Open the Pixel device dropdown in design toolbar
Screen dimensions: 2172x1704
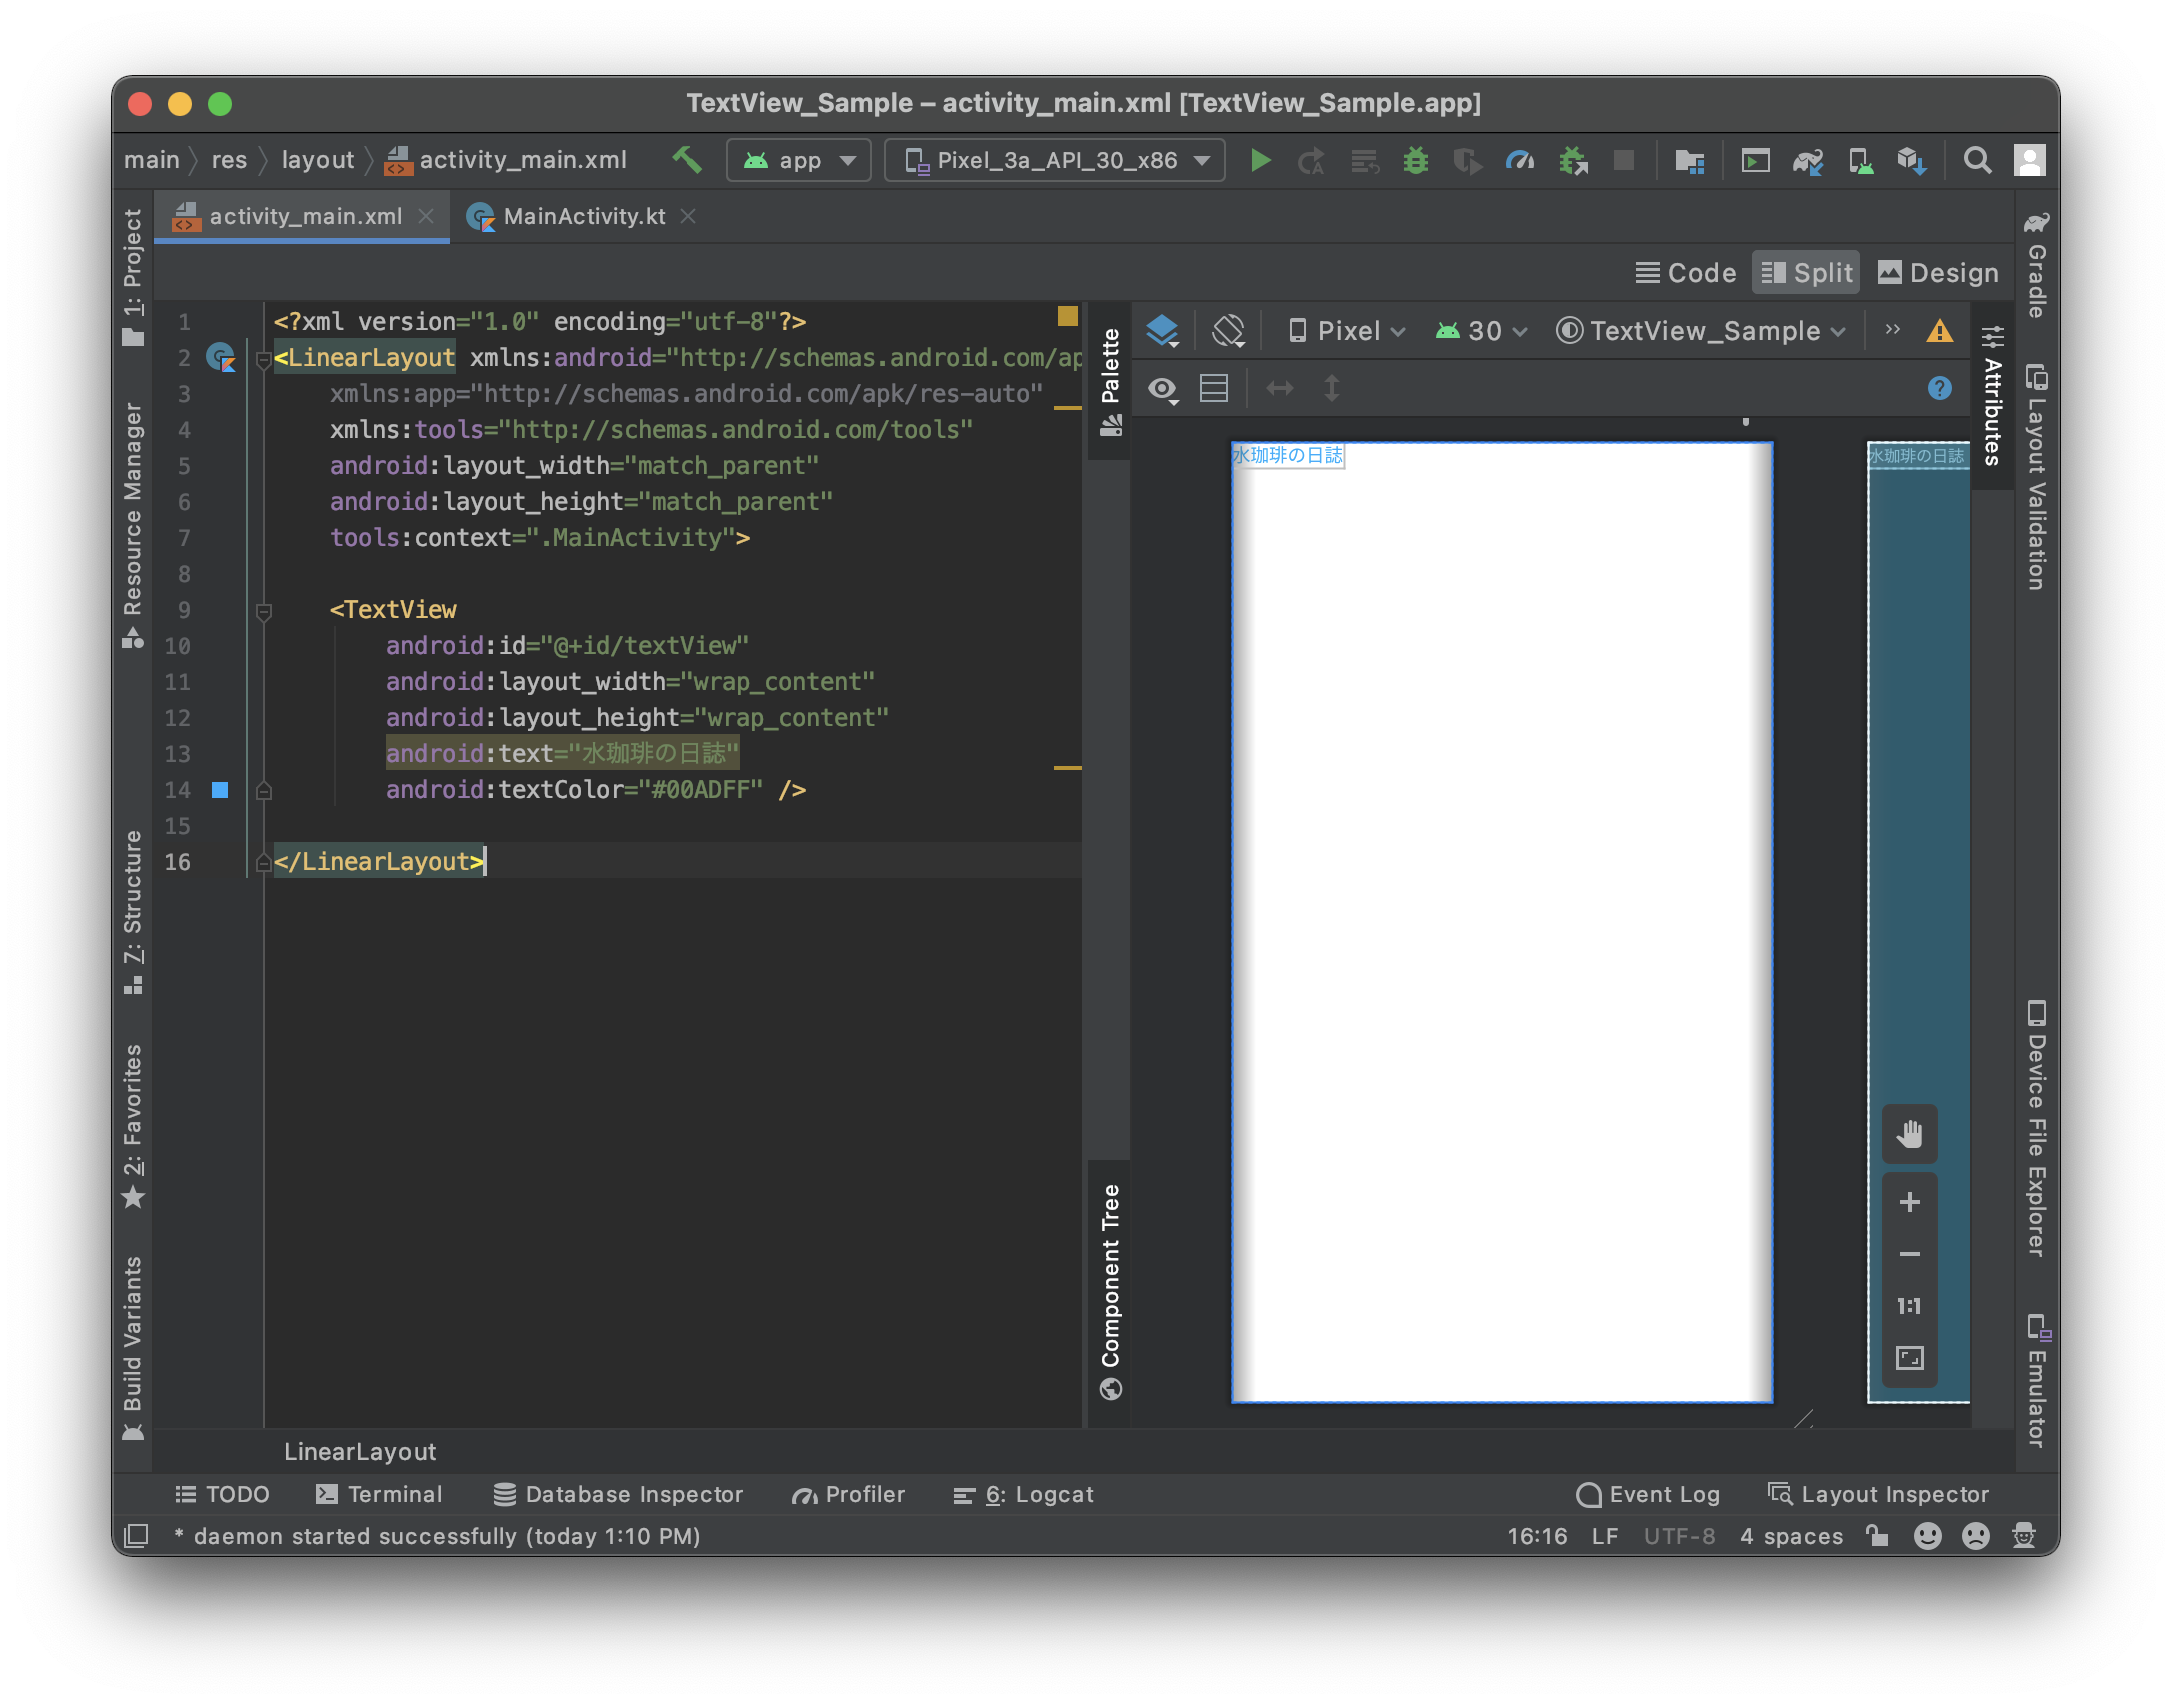[1345, 331]
